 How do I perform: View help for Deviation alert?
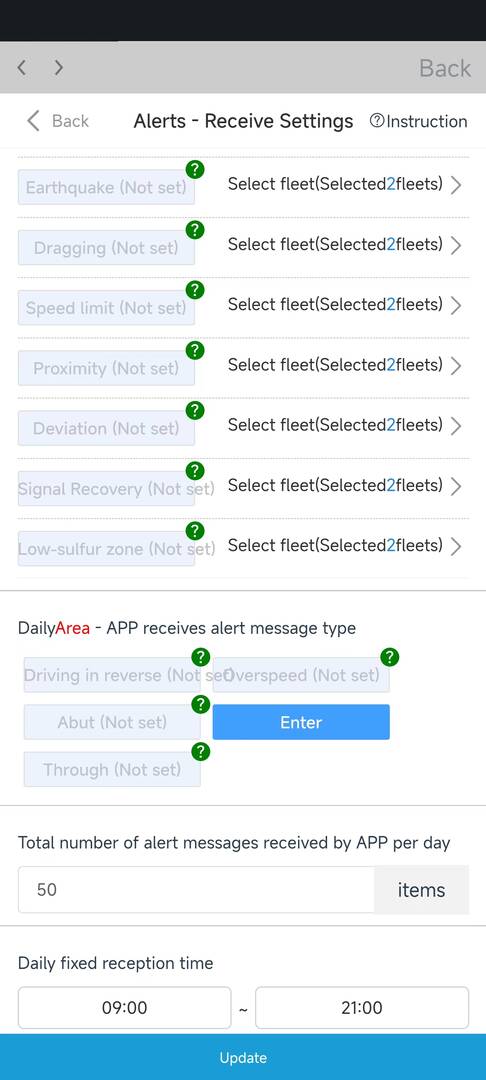[x=195, y=411]
